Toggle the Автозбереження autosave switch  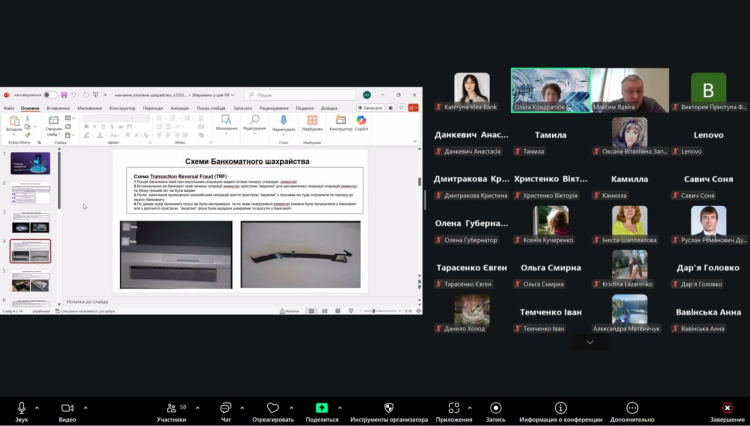click(x=49, y=95)
